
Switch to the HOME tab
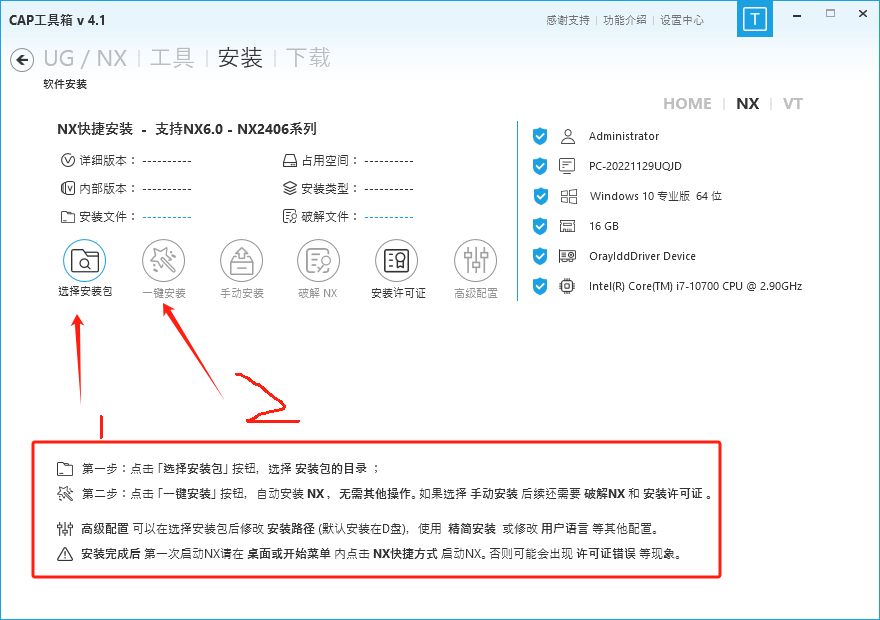click(x=687, y=104)
